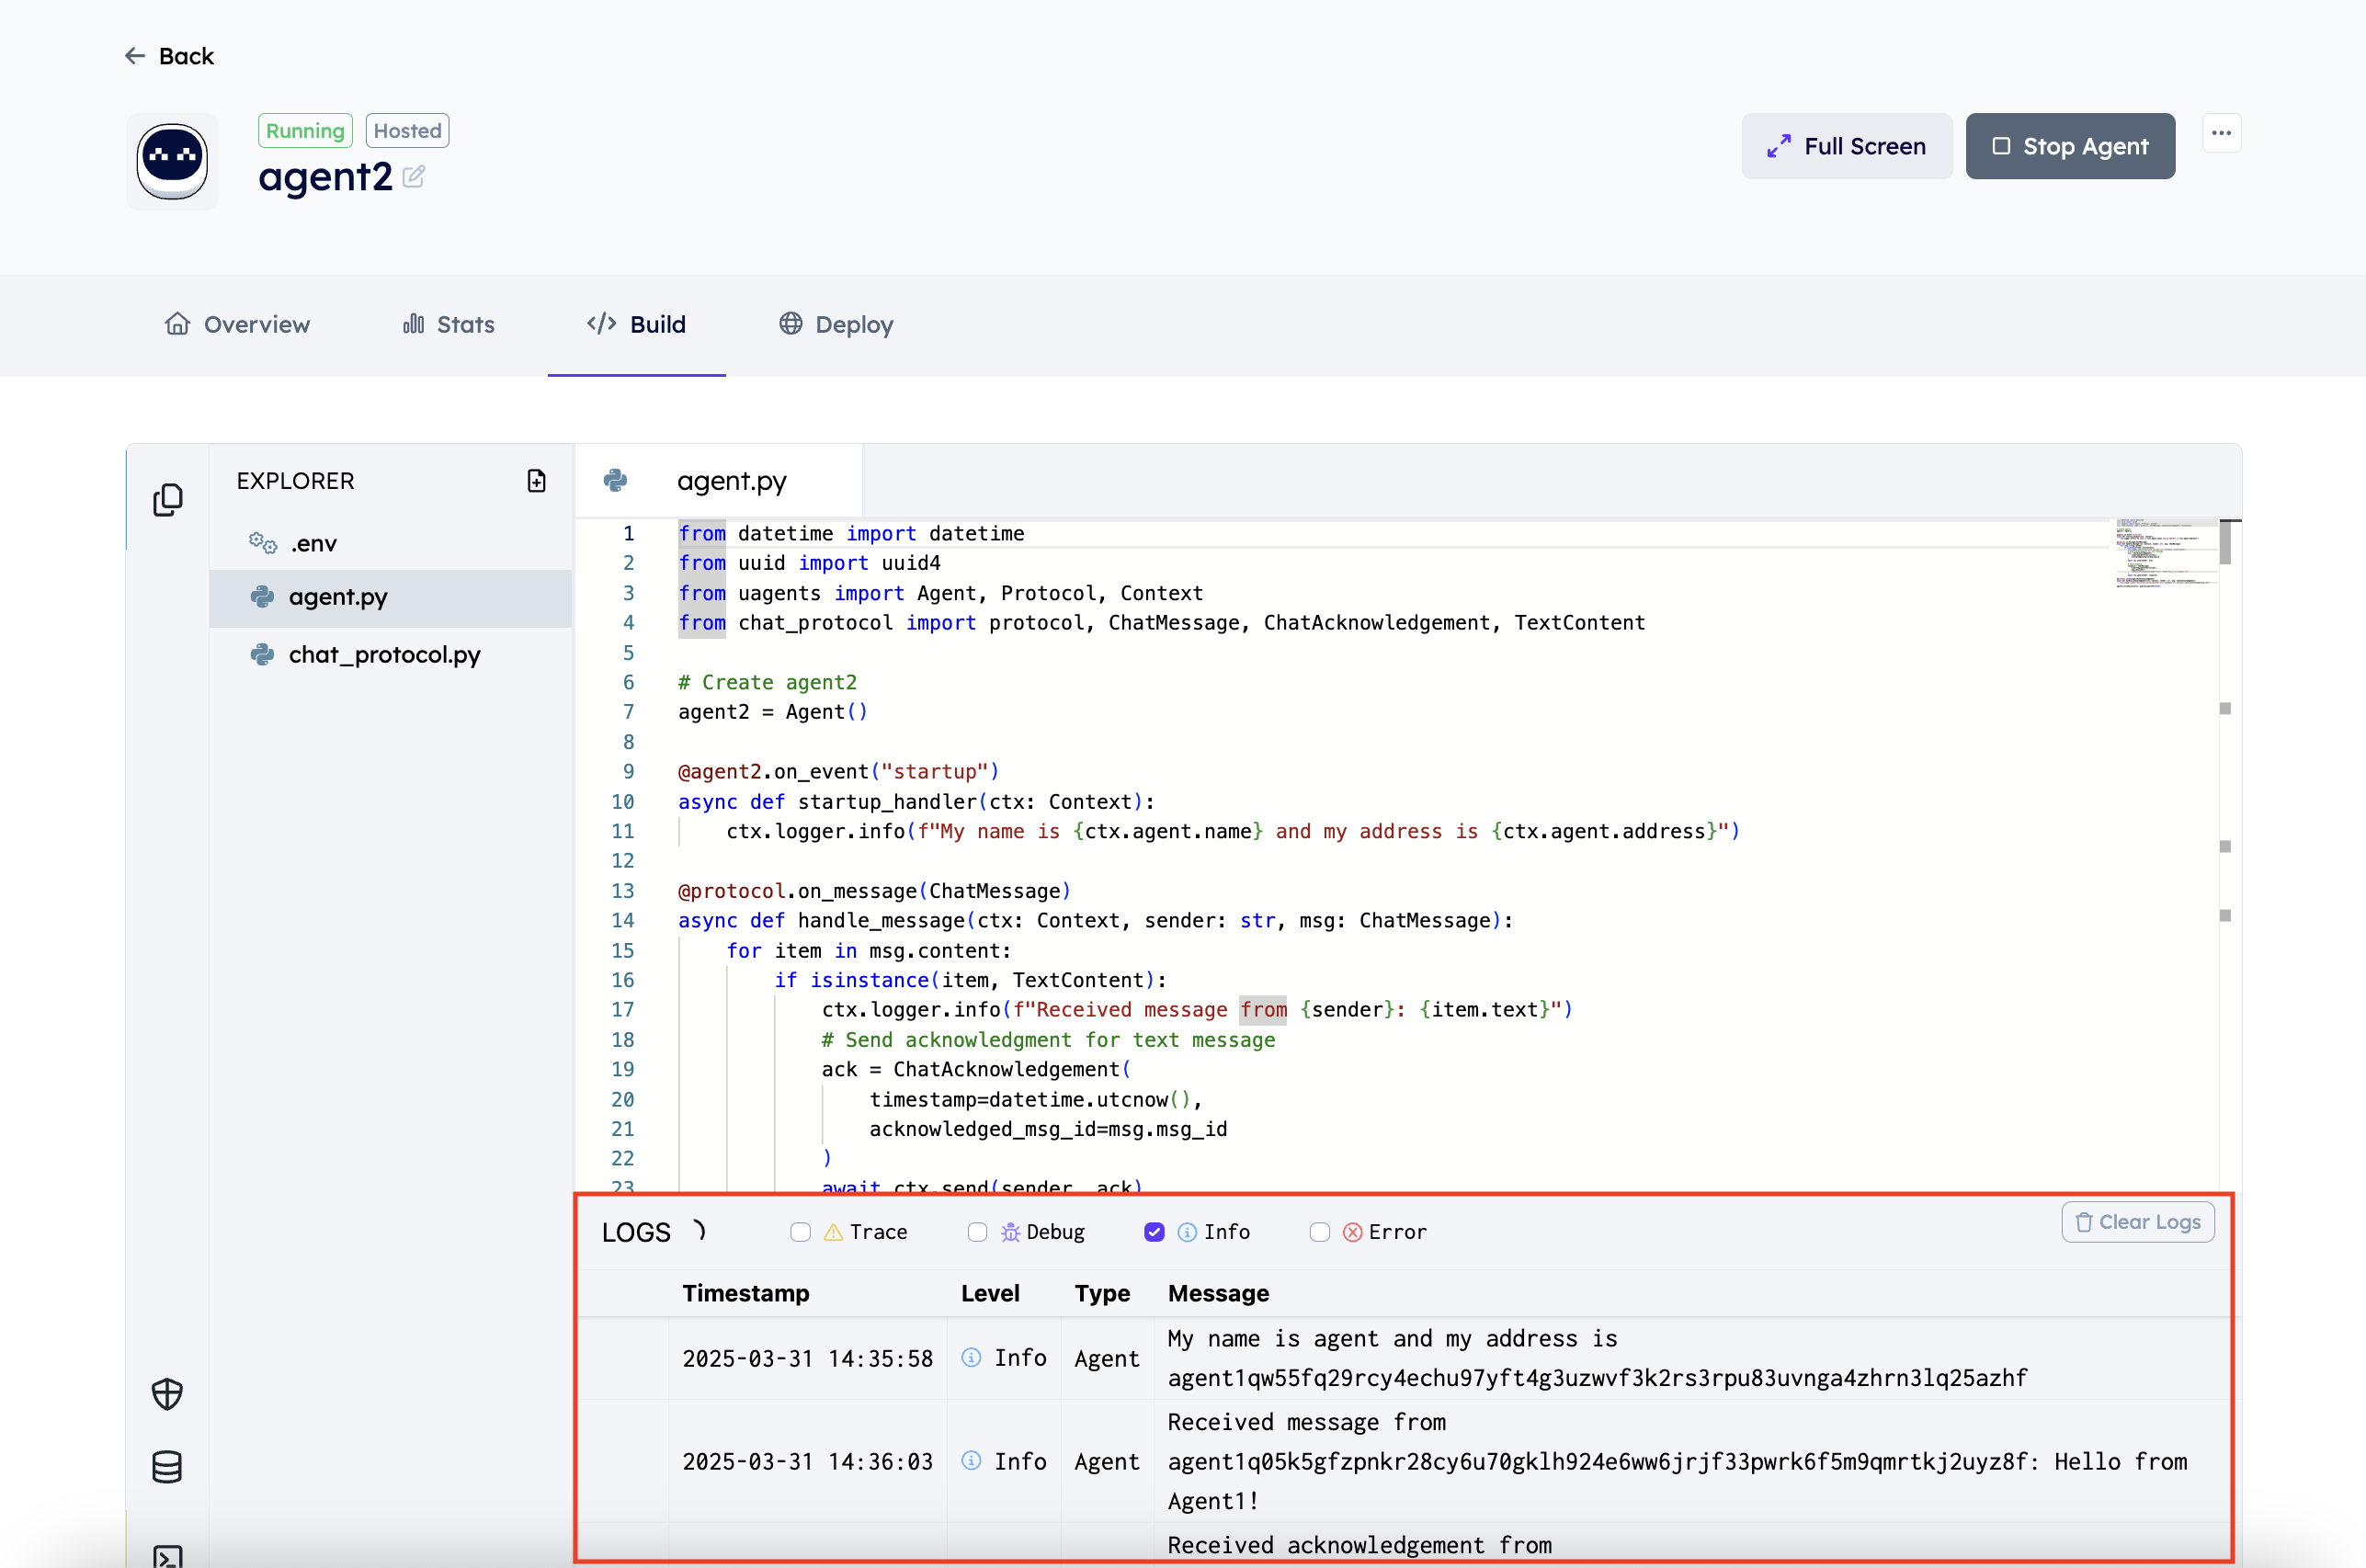
Task: Click the 'Hello from Agent1!' log message
Action: pyautogui.click(x=1677, y=1461)
